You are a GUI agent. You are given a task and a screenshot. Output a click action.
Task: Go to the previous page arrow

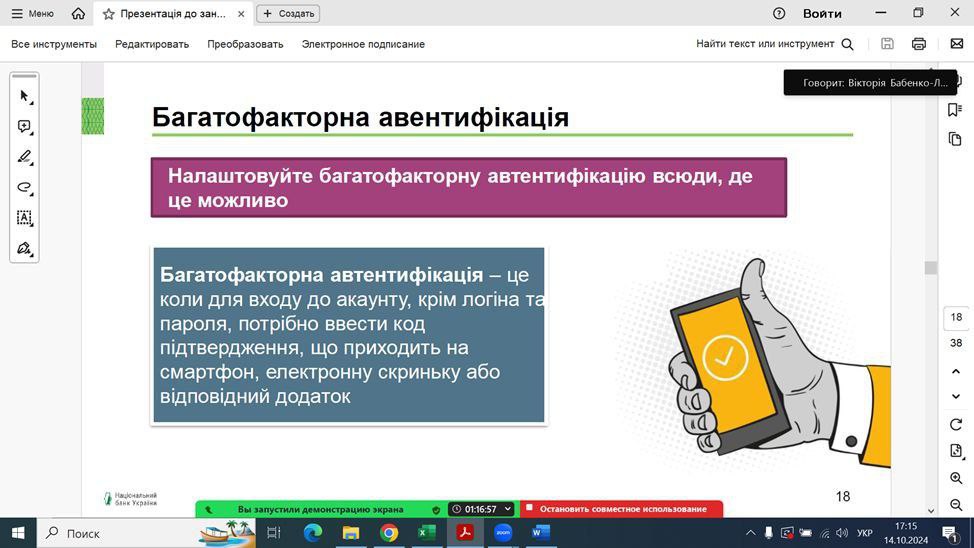956,371
